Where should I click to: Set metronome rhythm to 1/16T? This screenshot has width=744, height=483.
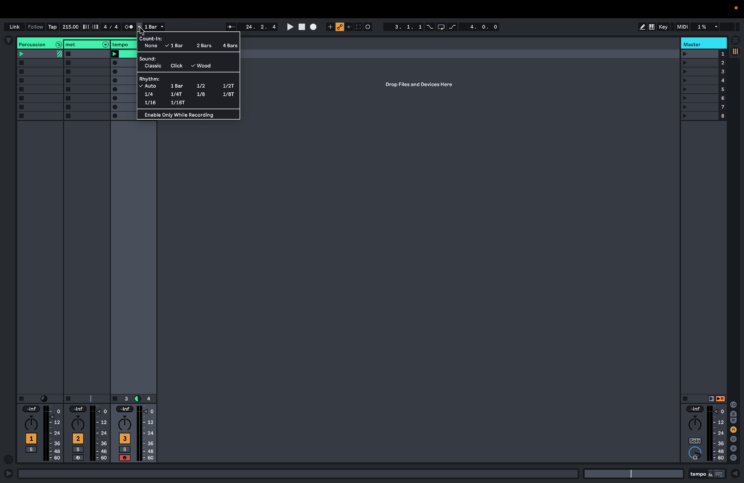click(x=177, y=102)
